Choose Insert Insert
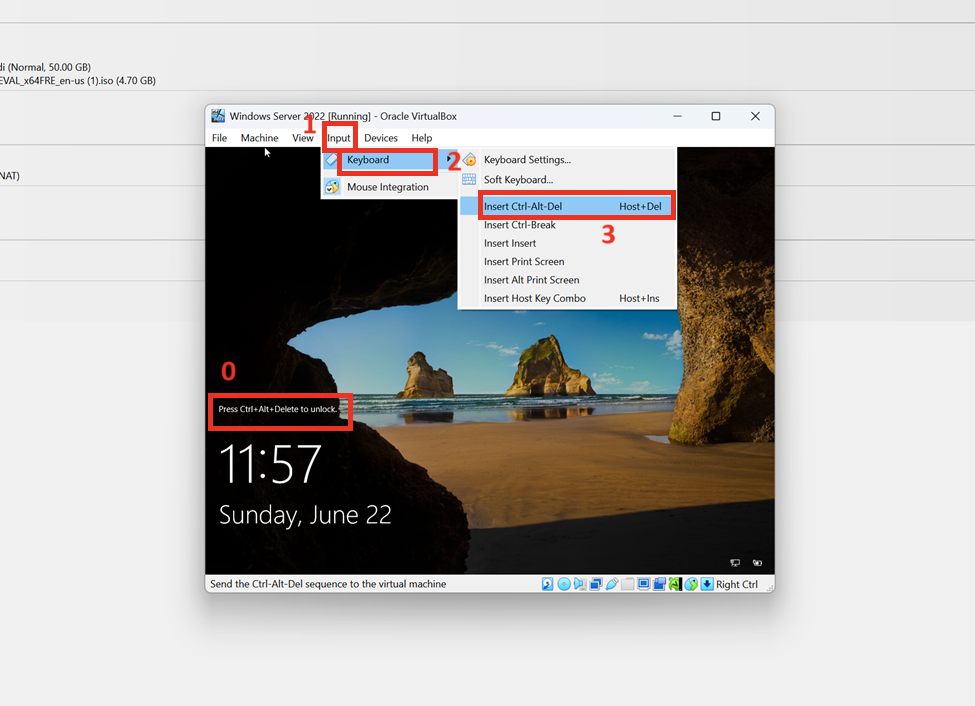Viewport: 975px width, 706px height. pos(567,243)
